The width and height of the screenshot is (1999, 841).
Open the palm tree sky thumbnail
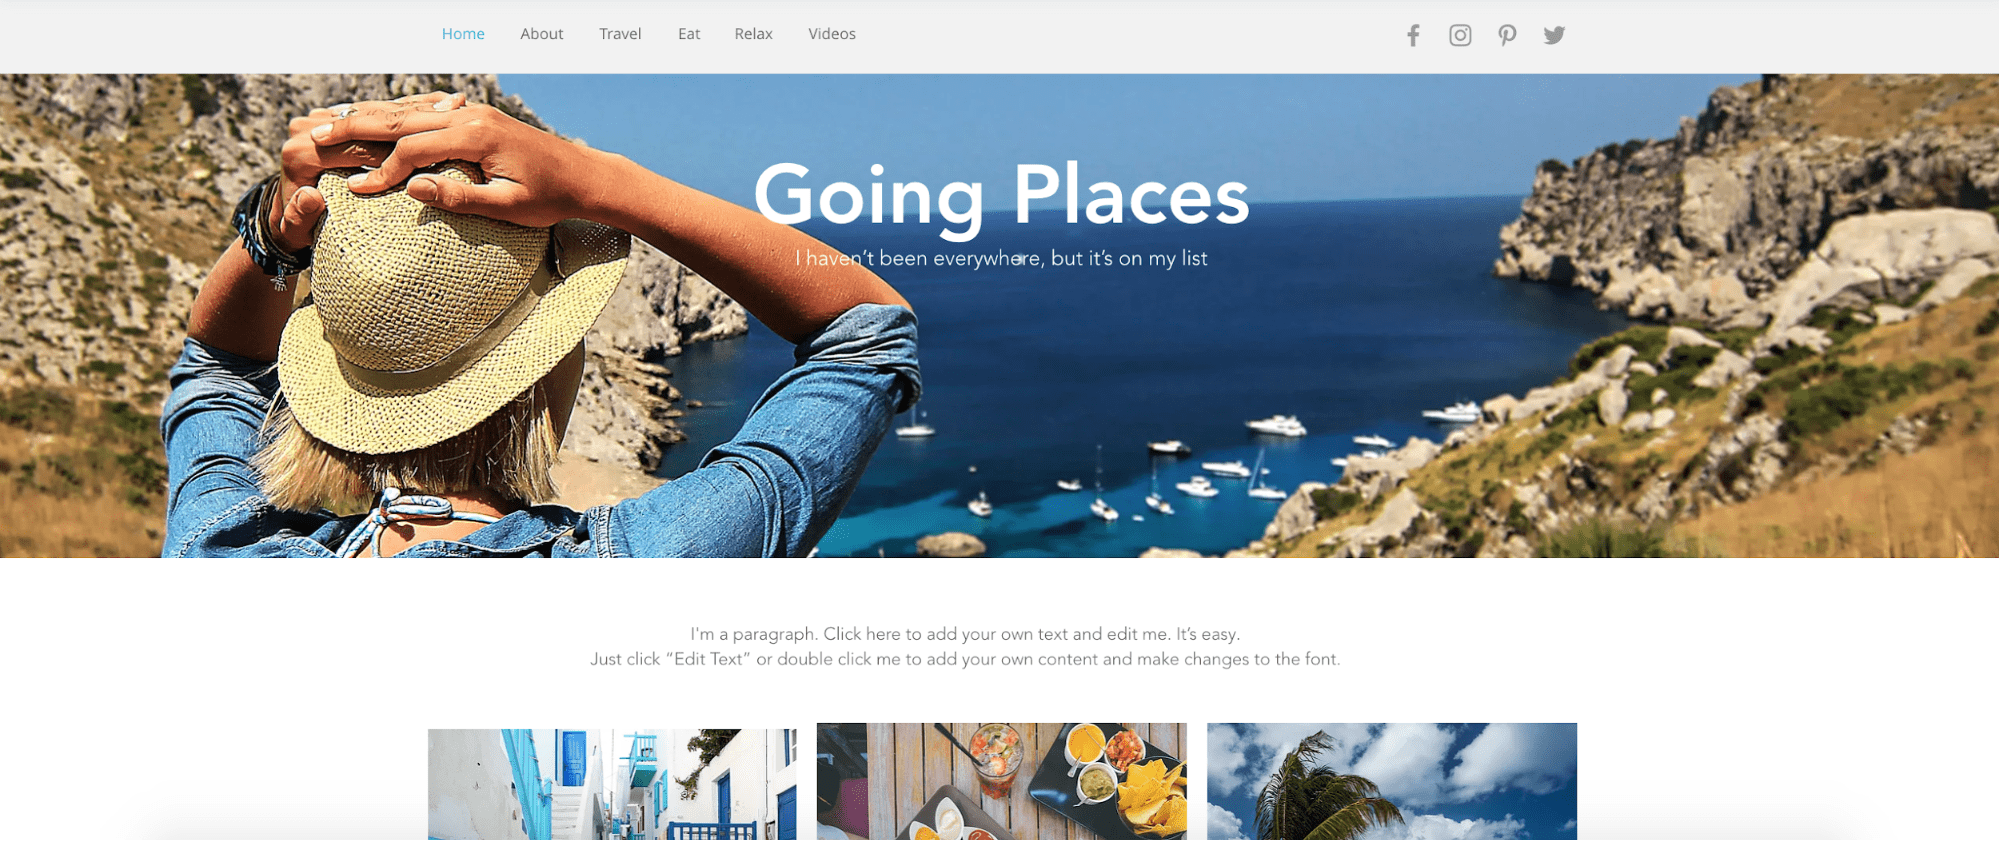[x=1392, y=781]
